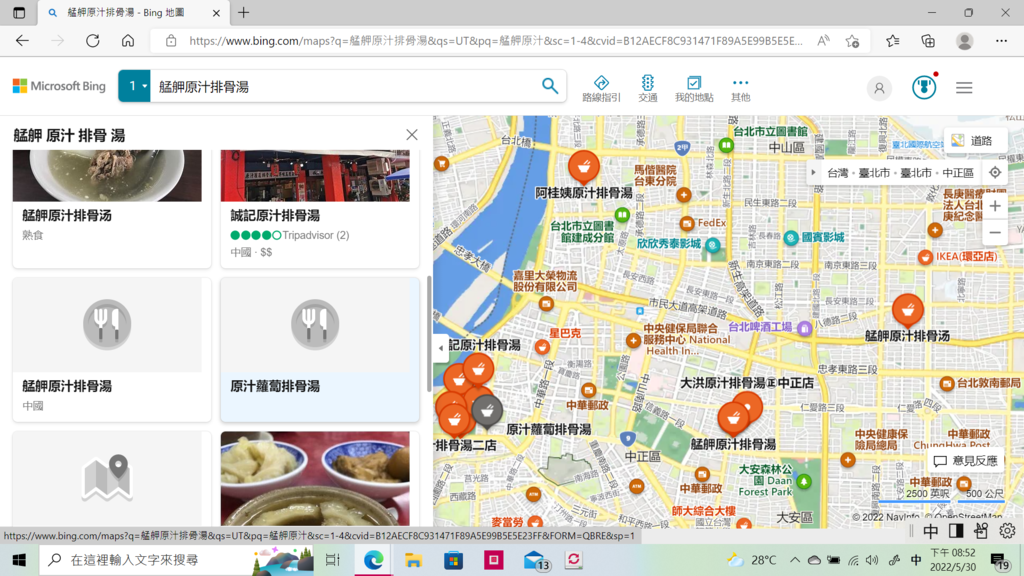Open a new browser tab
This screenshot has height=576, width=1024.
coord(244,12)
